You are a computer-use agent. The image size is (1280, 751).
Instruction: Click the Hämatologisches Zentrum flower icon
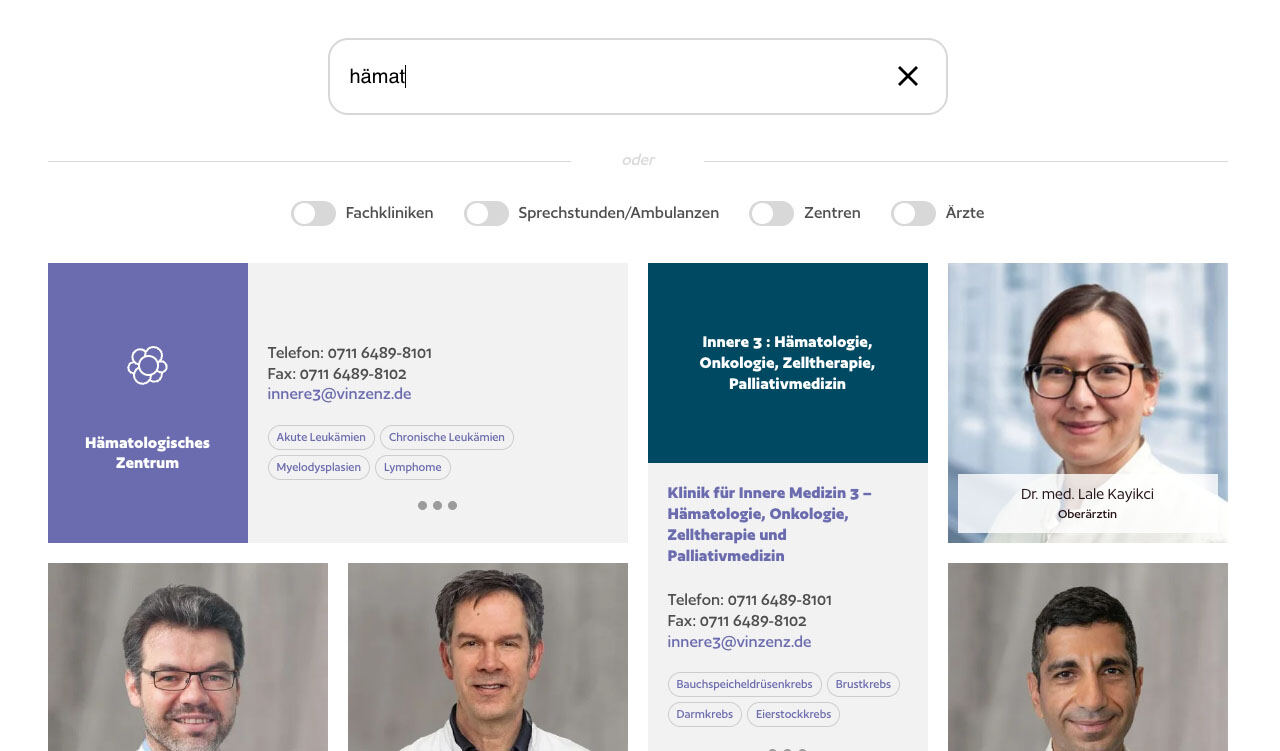click(x=148, y=365)
